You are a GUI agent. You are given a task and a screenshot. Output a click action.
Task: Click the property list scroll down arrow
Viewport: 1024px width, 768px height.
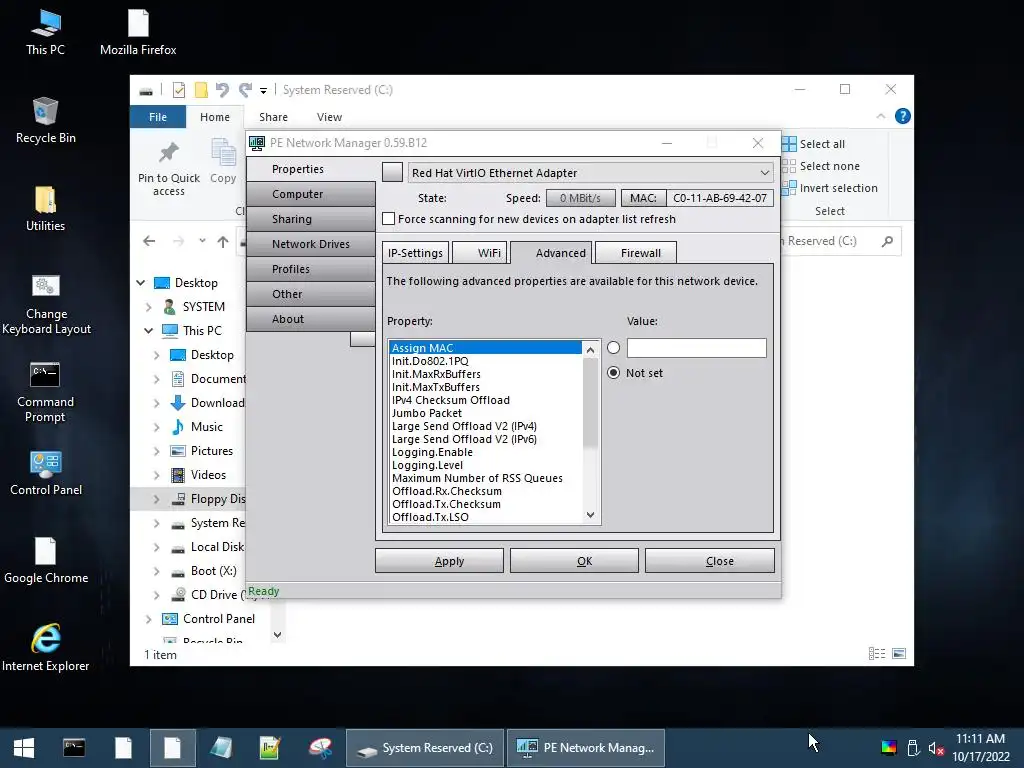click(590, 515)
